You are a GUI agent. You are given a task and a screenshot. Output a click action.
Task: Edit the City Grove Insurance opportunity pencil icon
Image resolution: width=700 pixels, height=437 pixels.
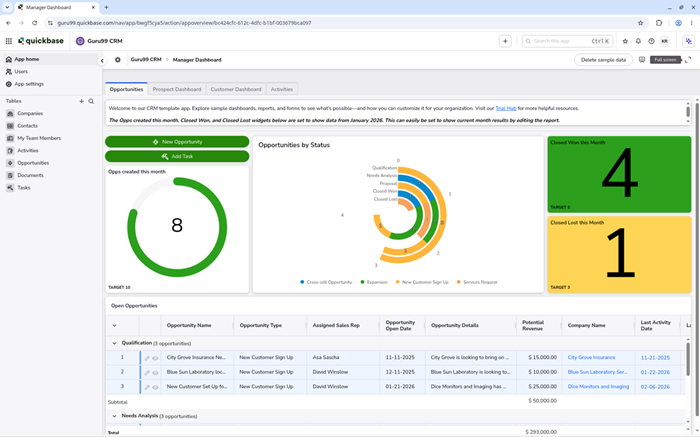click(147, 358)
